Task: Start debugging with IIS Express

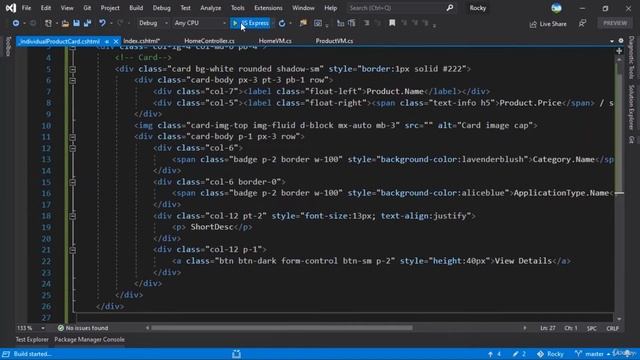Action: 251,23
